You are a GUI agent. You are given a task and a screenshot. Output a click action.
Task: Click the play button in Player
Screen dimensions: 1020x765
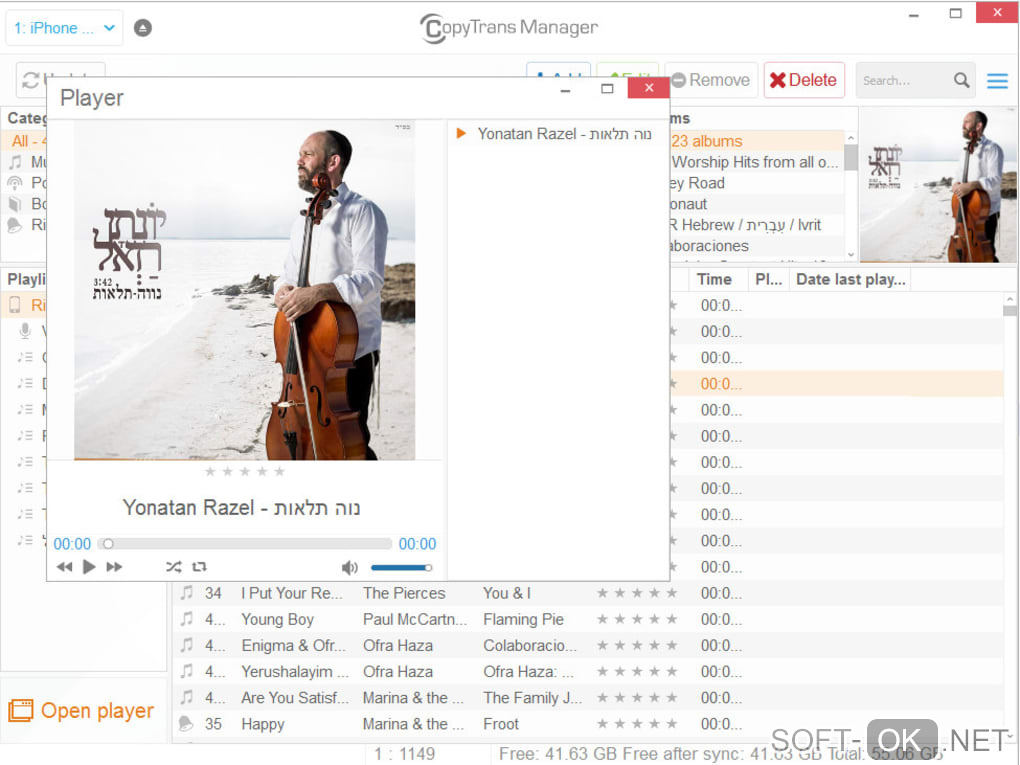[x=89, y=567]
